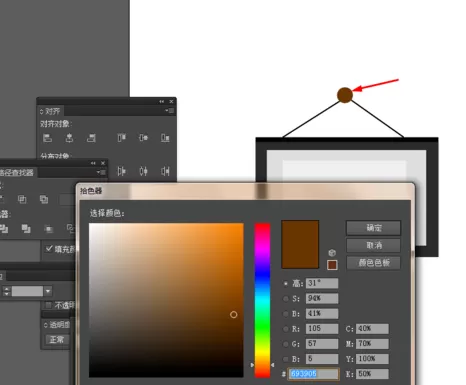Click the C field showing 40%

pyautogui.click(x=372, y=329)
